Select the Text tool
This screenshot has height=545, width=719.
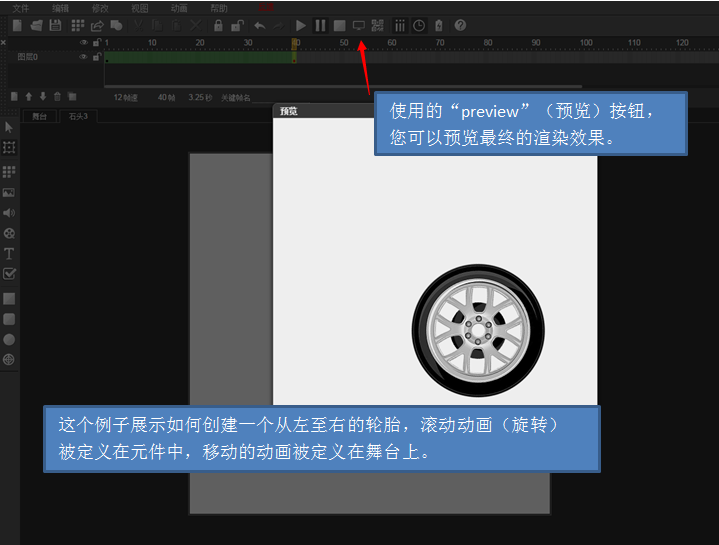pos(9,253)
